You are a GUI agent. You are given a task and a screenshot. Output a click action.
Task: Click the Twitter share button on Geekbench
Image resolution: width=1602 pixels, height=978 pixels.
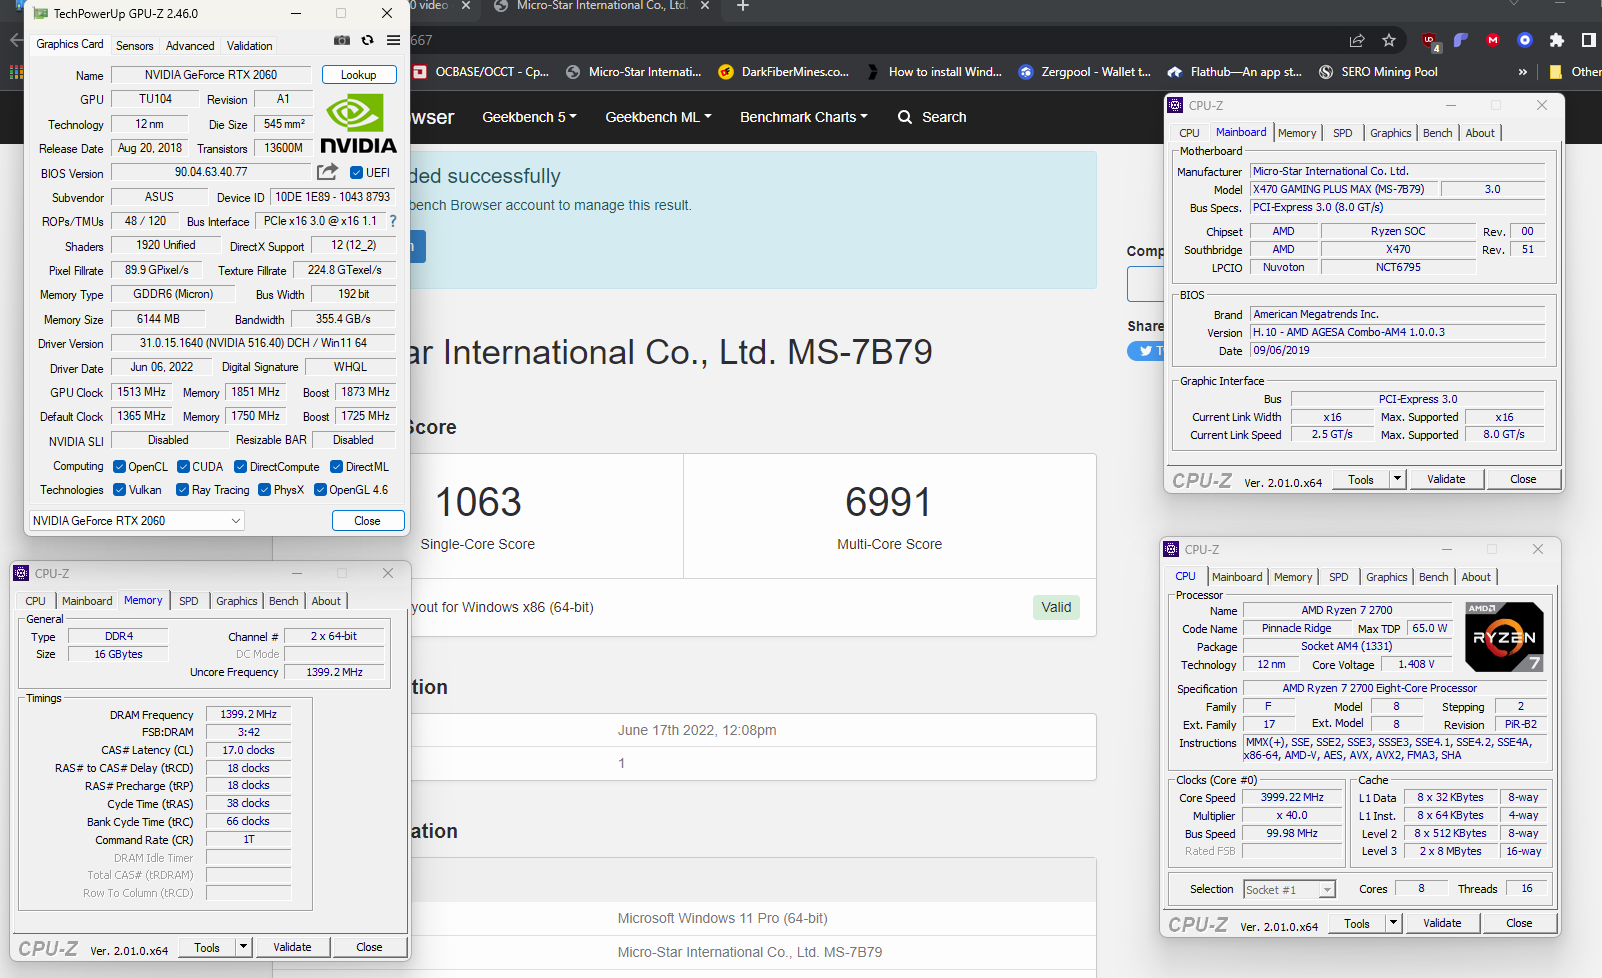point(1146,351)
